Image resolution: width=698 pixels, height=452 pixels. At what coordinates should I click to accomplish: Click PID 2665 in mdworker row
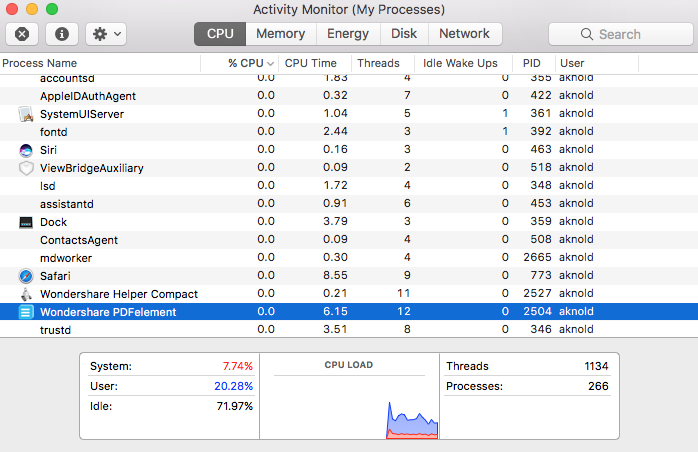tap(537, 257)
